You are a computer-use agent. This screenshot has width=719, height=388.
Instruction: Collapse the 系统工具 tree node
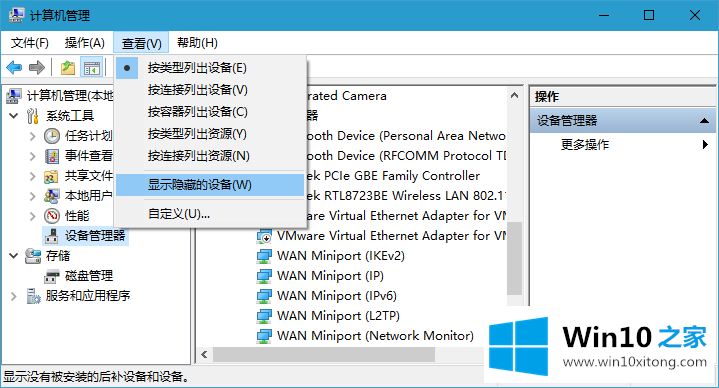(x=14, y=116)
